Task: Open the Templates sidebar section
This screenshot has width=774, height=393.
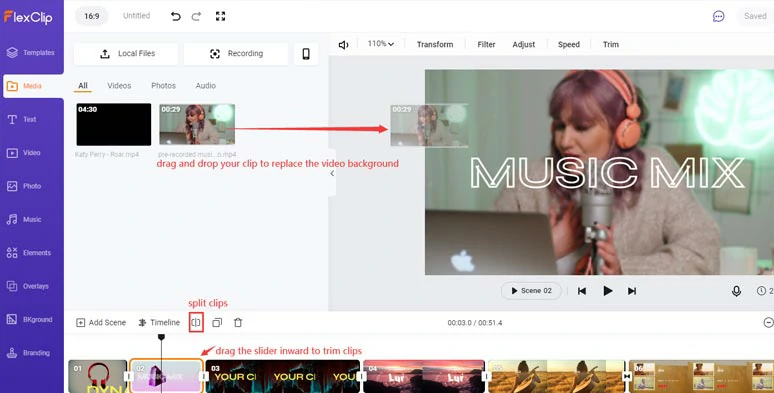Action: (31, 52)
